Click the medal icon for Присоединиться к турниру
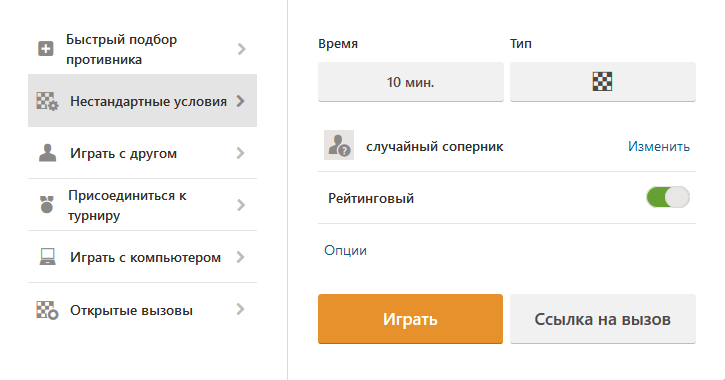725x380 pixels. pos(47,204)
